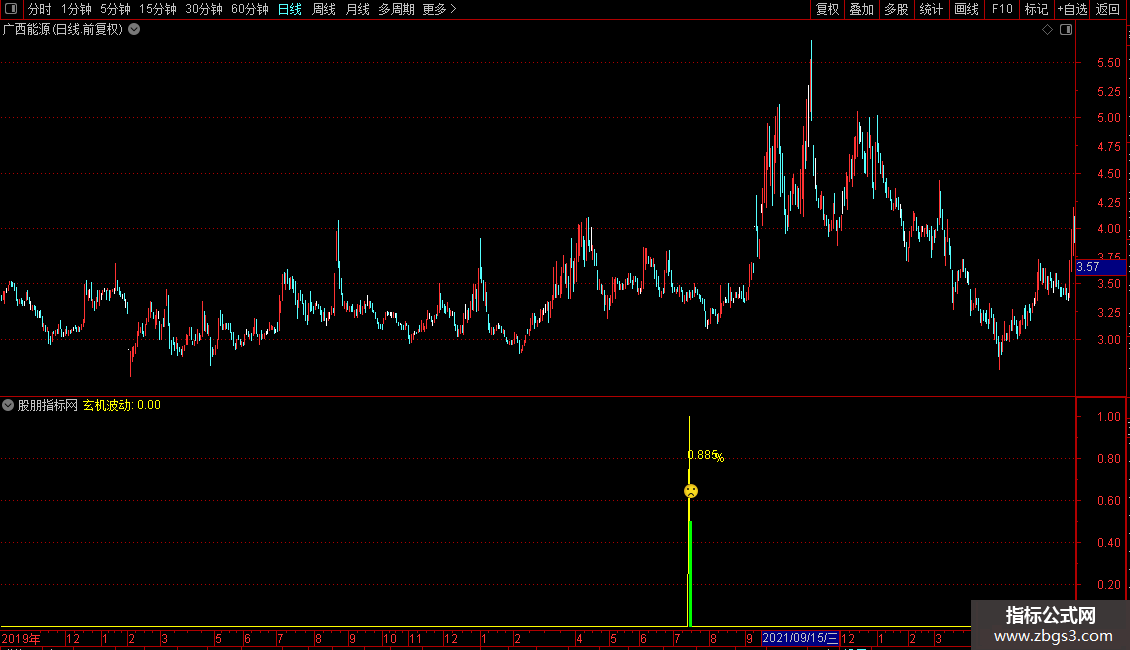Click the 5.50 price axis label

coord(1109,63)
